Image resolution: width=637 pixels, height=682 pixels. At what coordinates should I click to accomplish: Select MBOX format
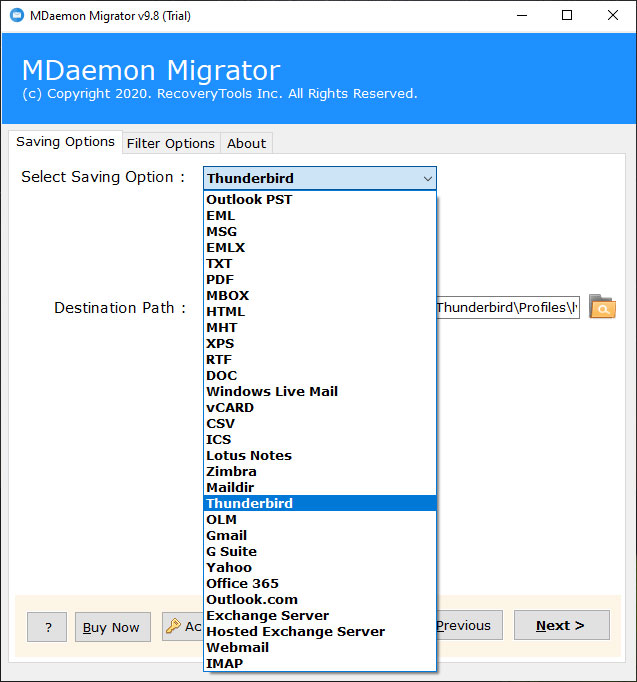pos(320,296)
